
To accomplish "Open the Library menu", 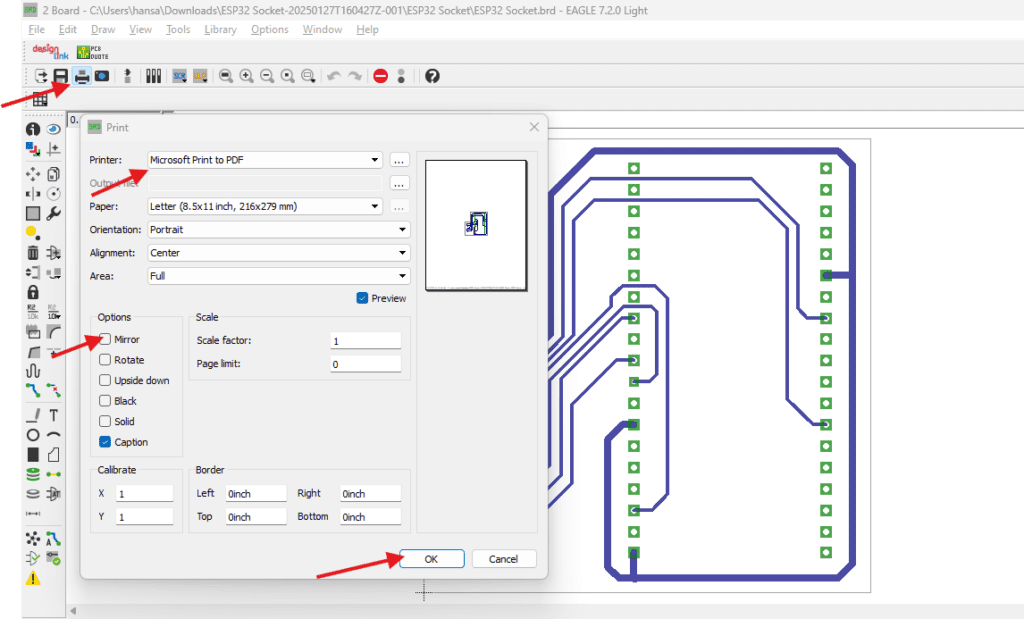I will tap(220, 30).
